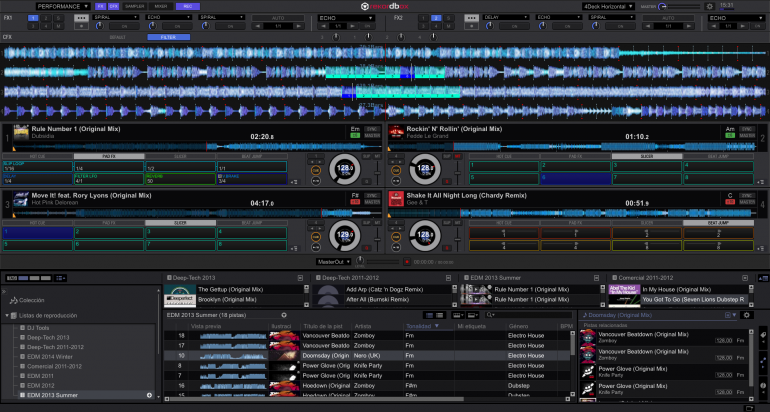Click the deck 3 BPM jog platter
This screenshot has height=412, width=770.
[344, 235]
